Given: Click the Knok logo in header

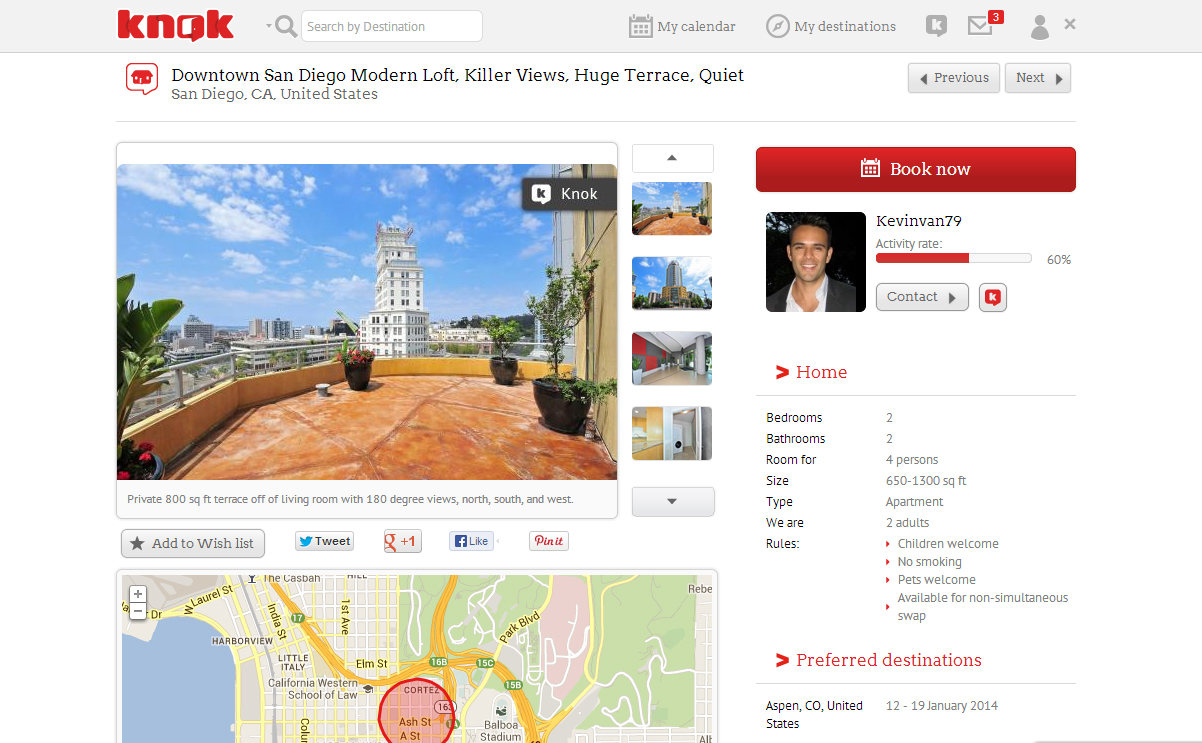Looking at the screenshot, I should (x=175, y=26).
